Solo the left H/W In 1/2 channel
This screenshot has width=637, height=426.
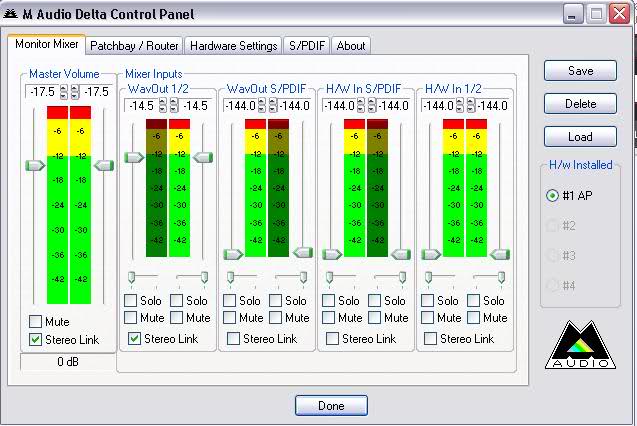[x=427, y=301]
